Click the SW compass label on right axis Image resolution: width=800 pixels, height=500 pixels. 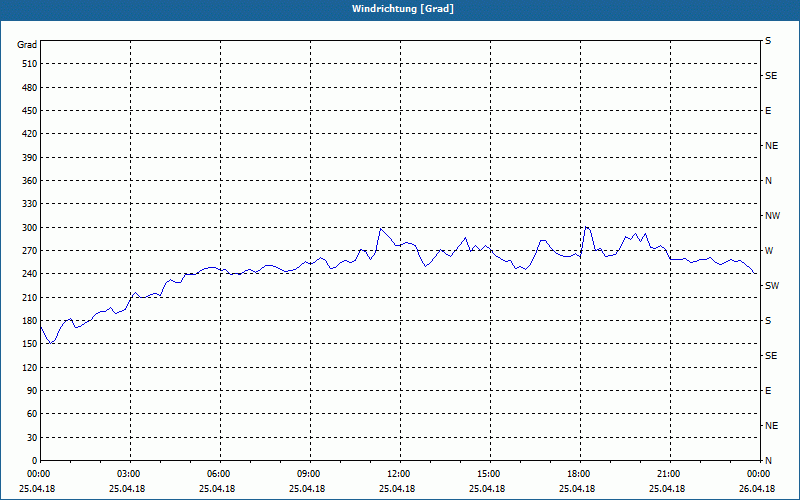772,286
